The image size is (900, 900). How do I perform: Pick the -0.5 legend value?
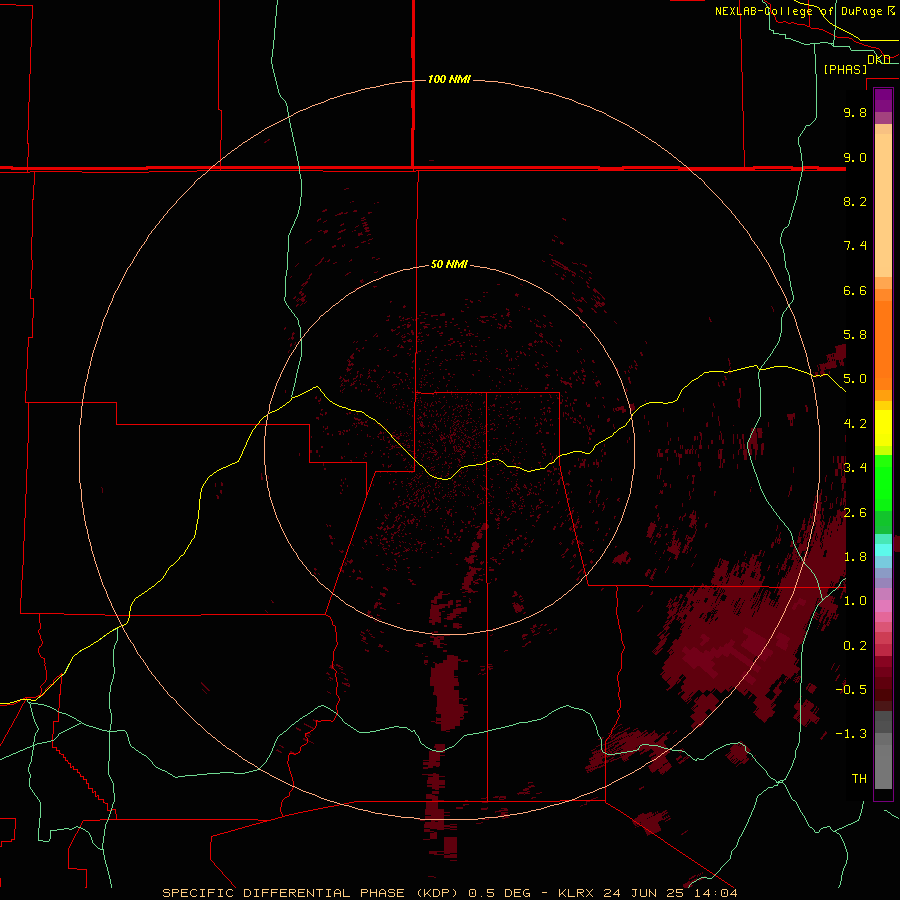(x=851, y=690)
